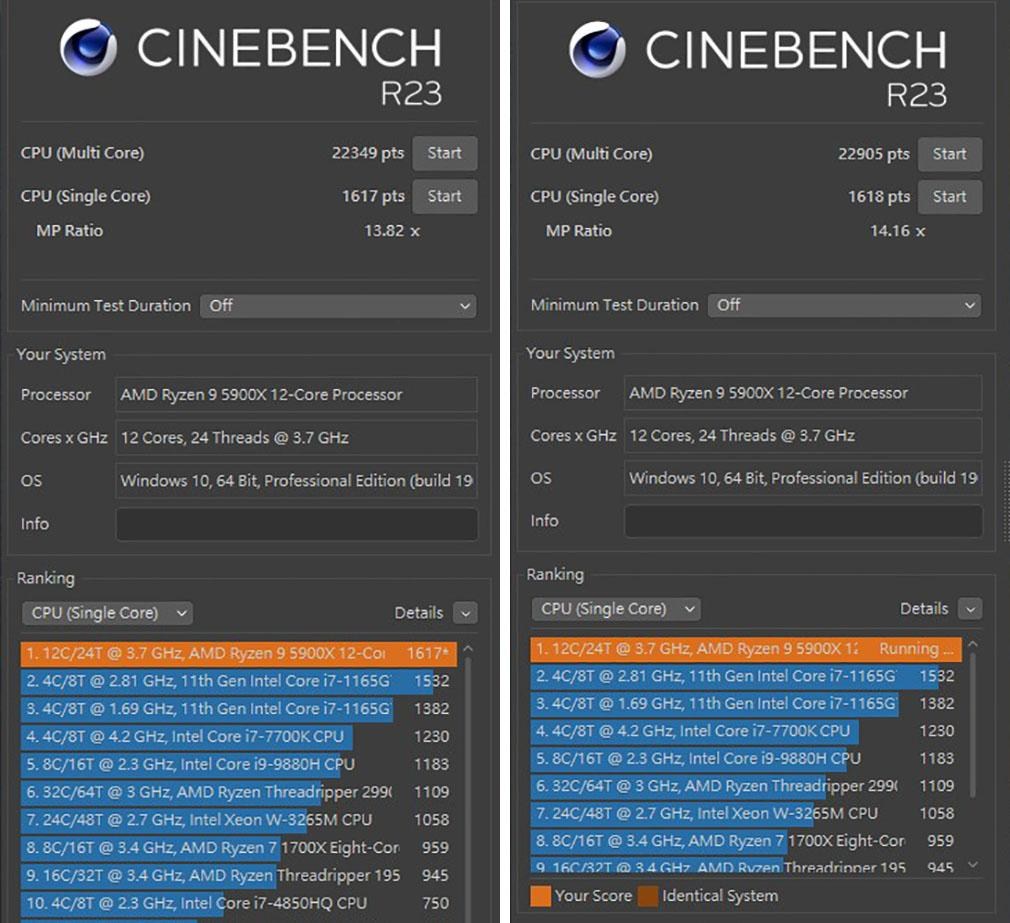Click the Info input field in right window
1010x923 pixels.
point(804,521)
